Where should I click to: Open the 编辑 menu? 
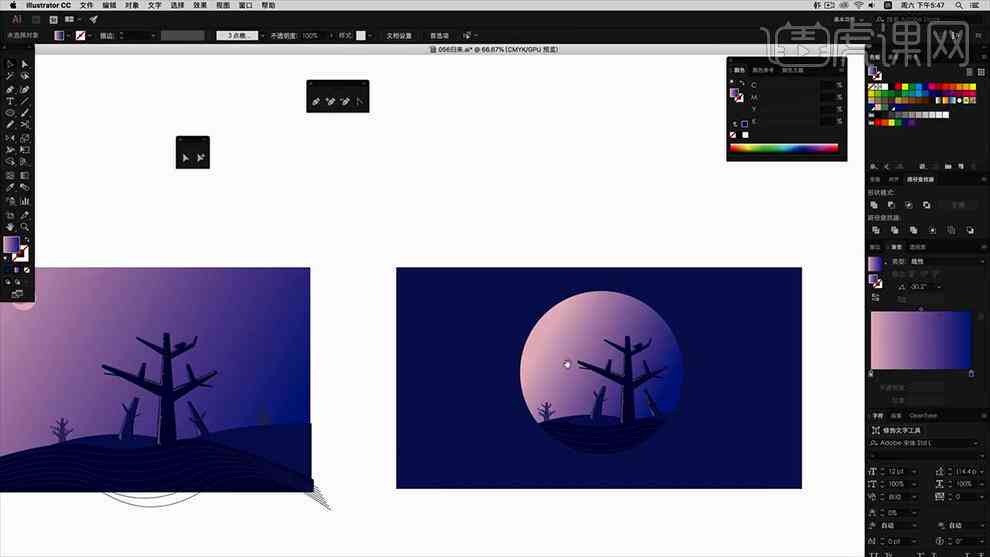click(x=109, y=5)
